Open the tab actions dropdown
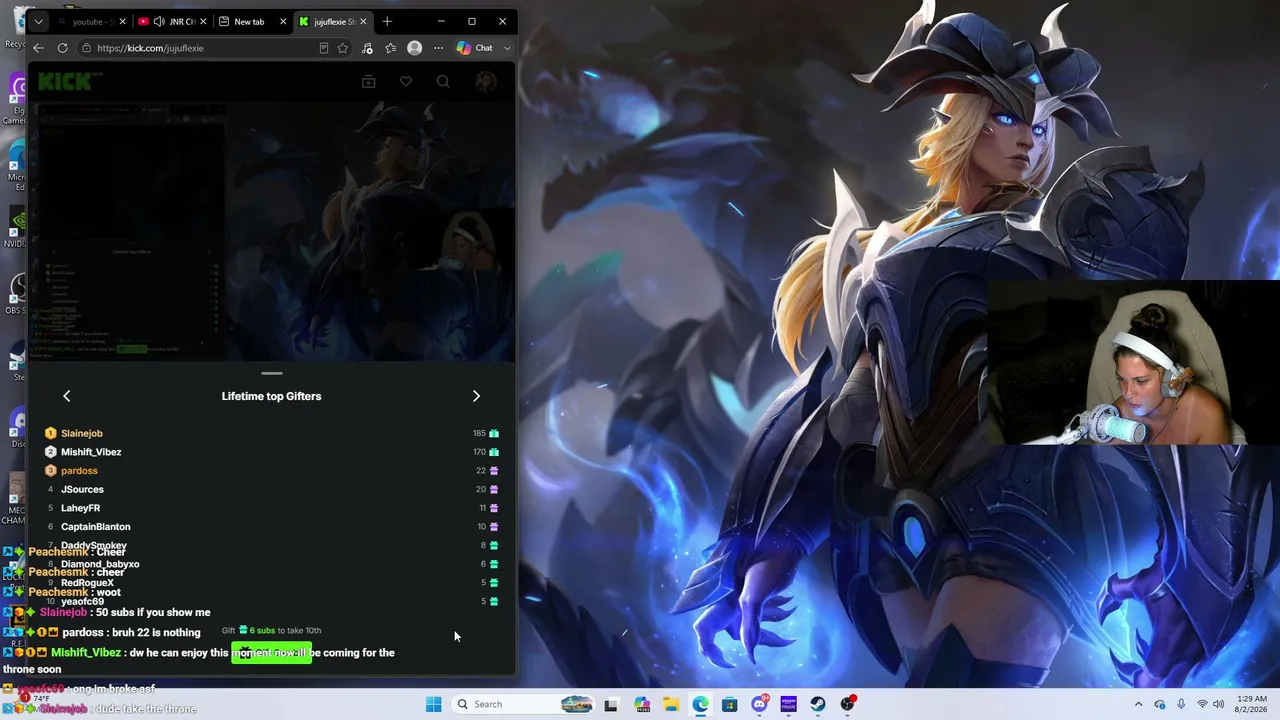The image size is (1280, 720). (38, 21)
